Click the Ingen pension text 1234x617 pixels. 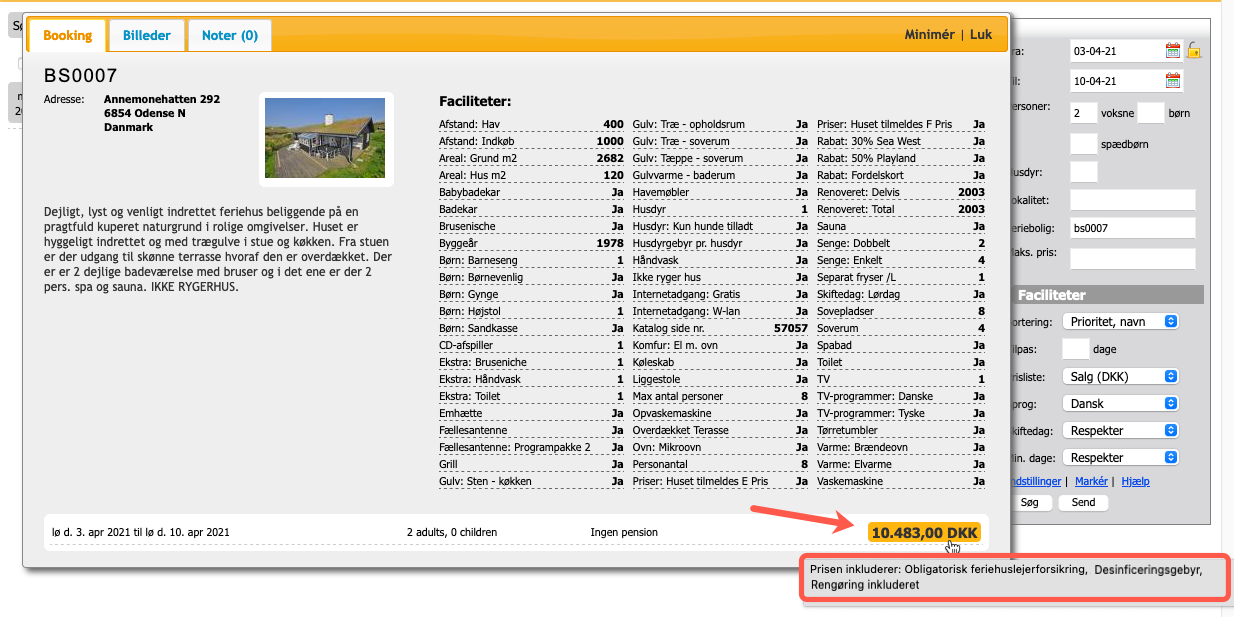(x=625, y=532)
